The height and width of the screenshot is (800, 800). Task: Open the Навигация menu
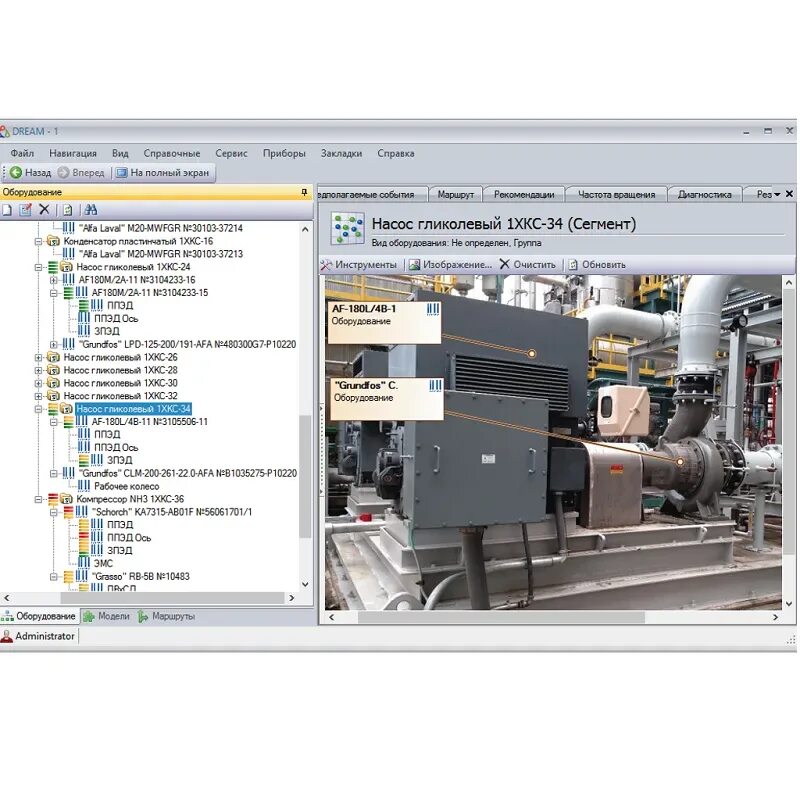(72, 154)
